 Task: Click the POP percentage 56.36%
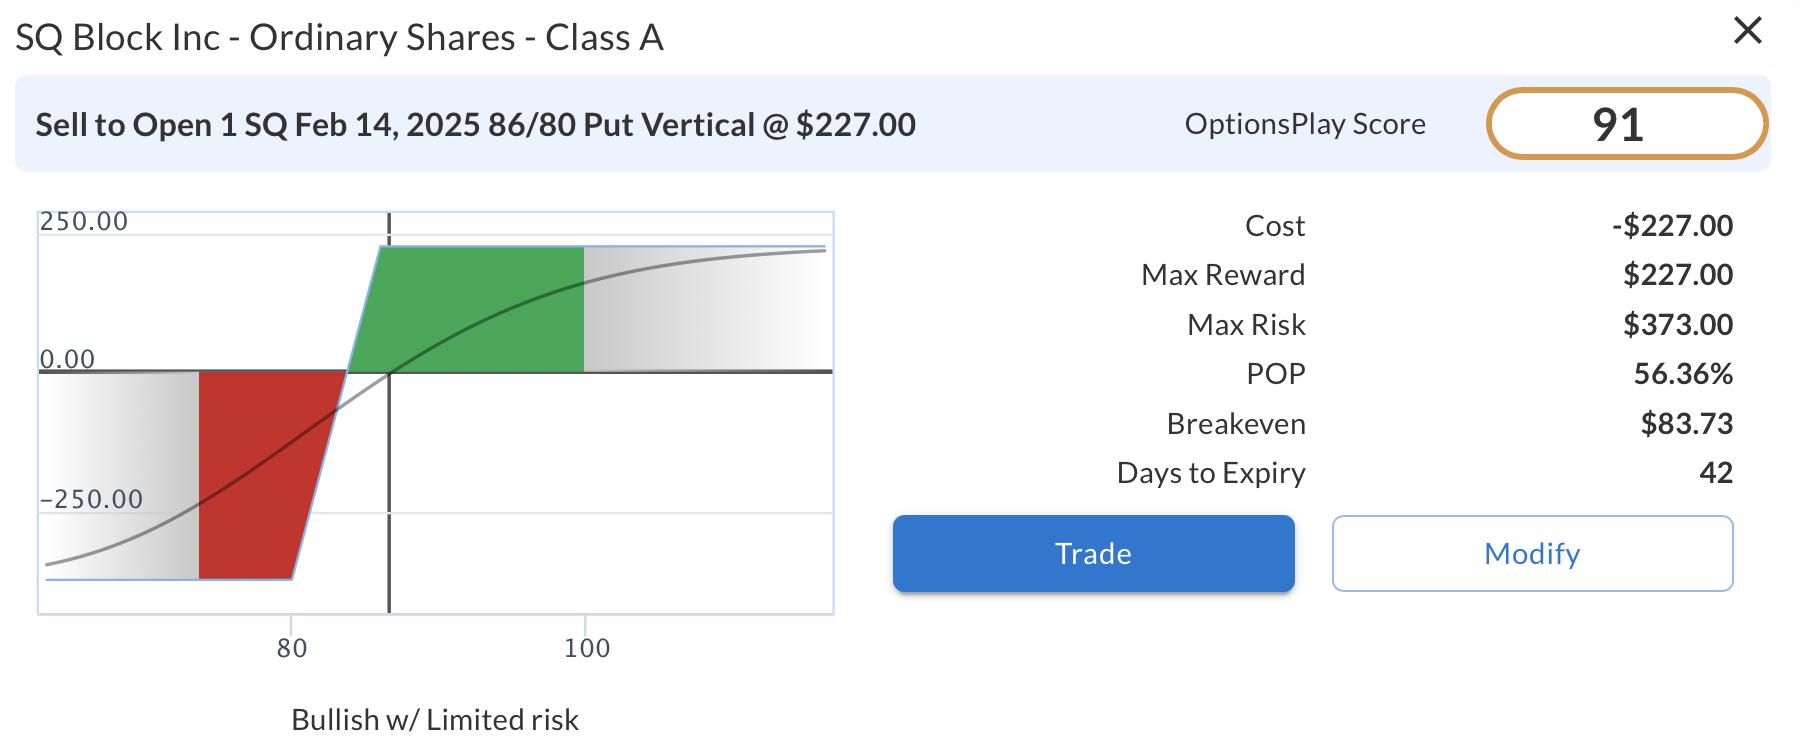pyautogui.click(x=1682, y=374)
